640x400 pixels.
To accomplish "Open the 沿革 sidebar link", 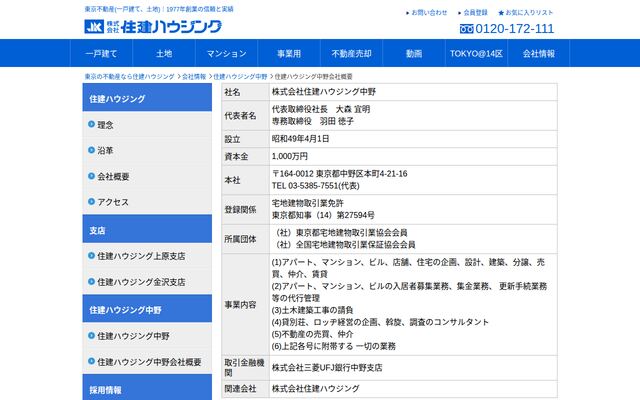I will [x=105, y=151].
